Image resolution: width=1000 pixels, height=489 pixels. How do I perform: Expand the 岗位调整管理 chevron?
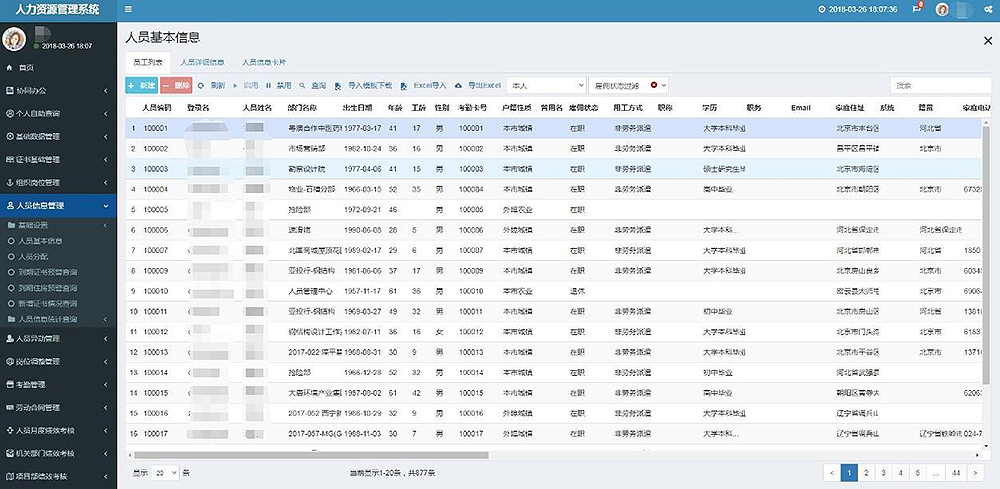[105, 361]
